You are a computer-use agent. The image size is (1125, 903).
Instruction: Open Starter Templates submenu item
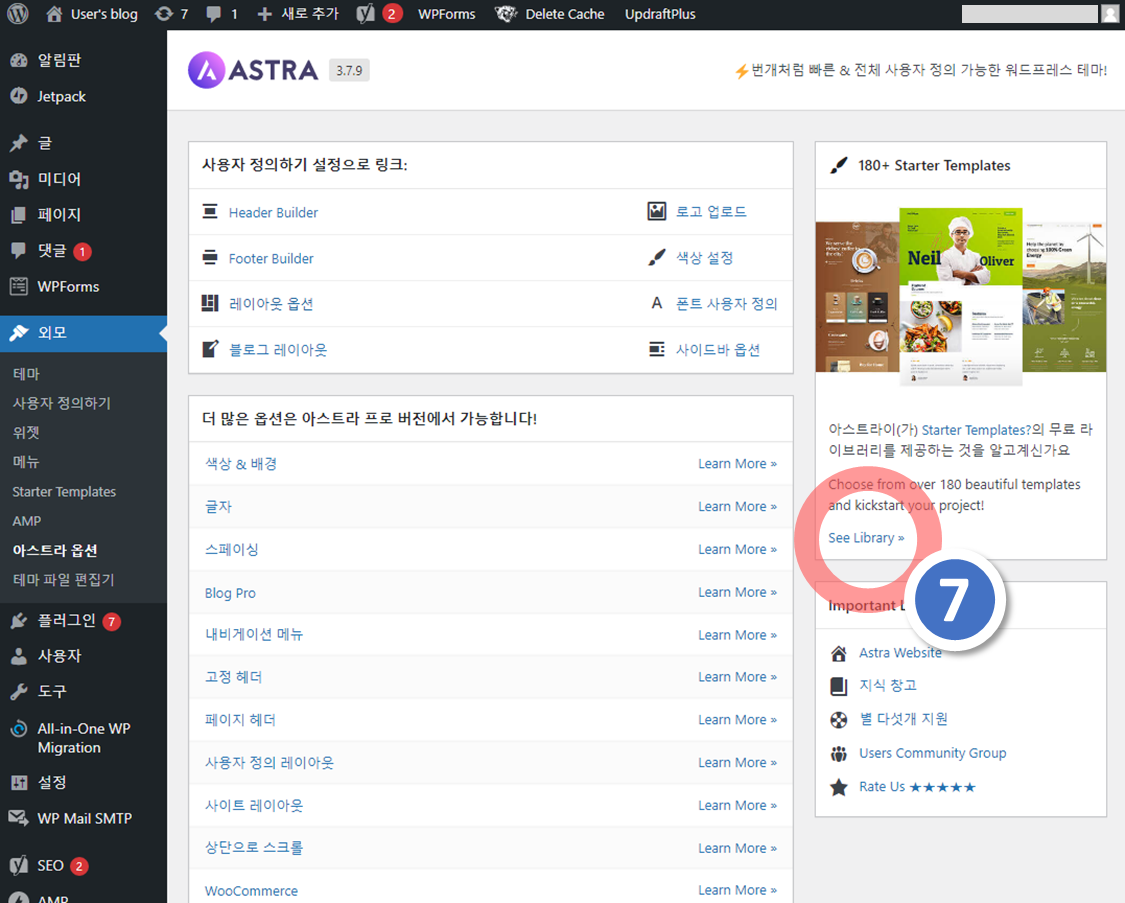[64, 491]
